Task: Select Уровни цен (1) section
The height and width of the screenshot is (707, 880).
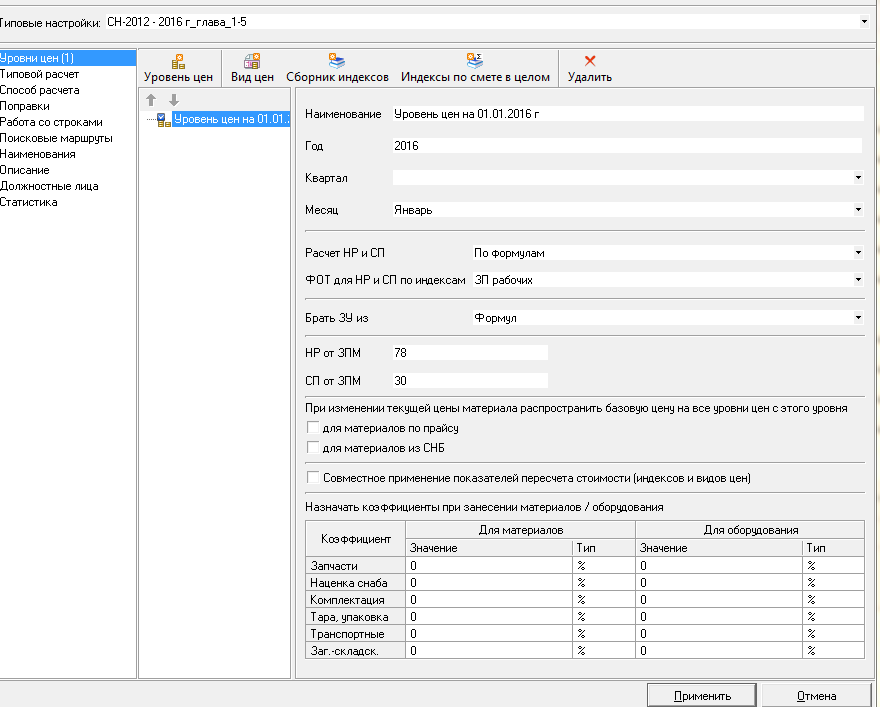Action: pyautogui.click(x=68, y=58)
